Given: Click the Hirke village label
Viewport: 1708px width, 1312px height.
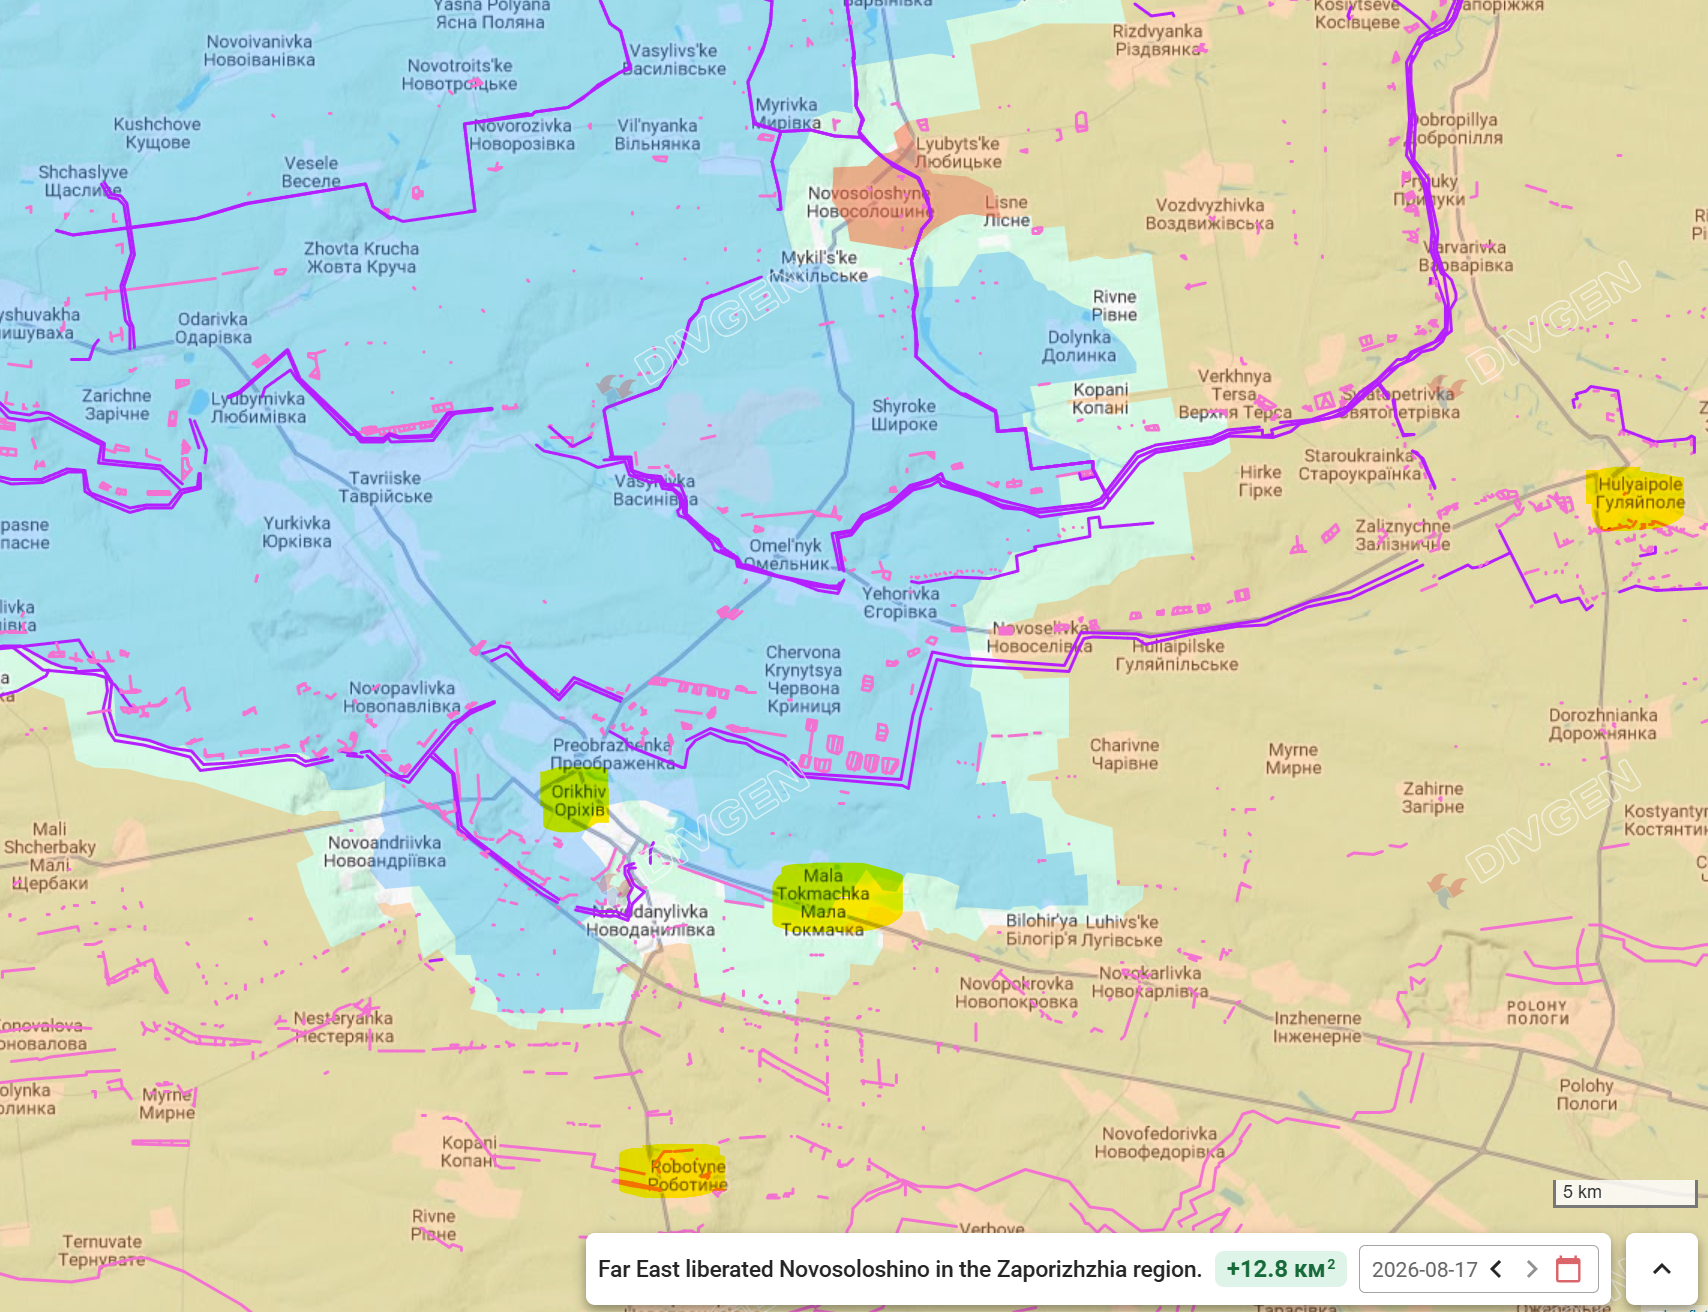Looking at the screenshot, I should (1260, 481).
